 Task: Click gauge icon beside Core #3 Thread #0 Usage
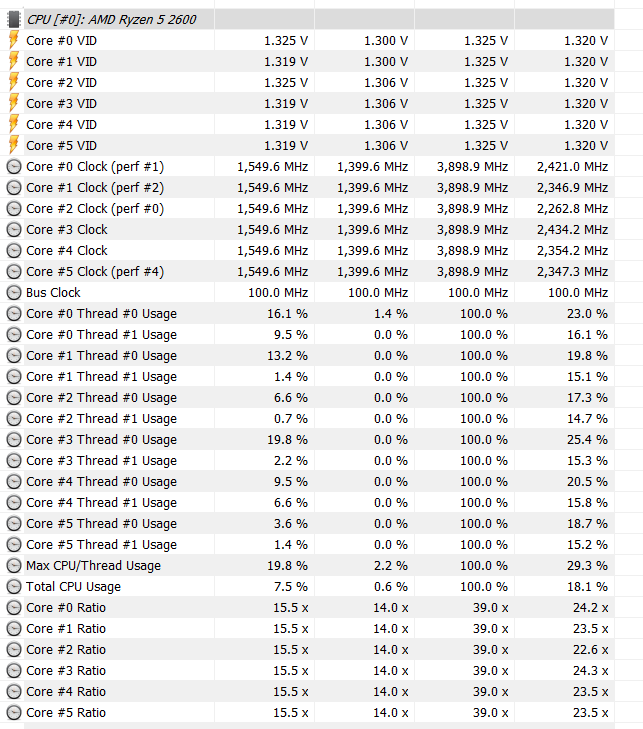click(x=14, y=439)
